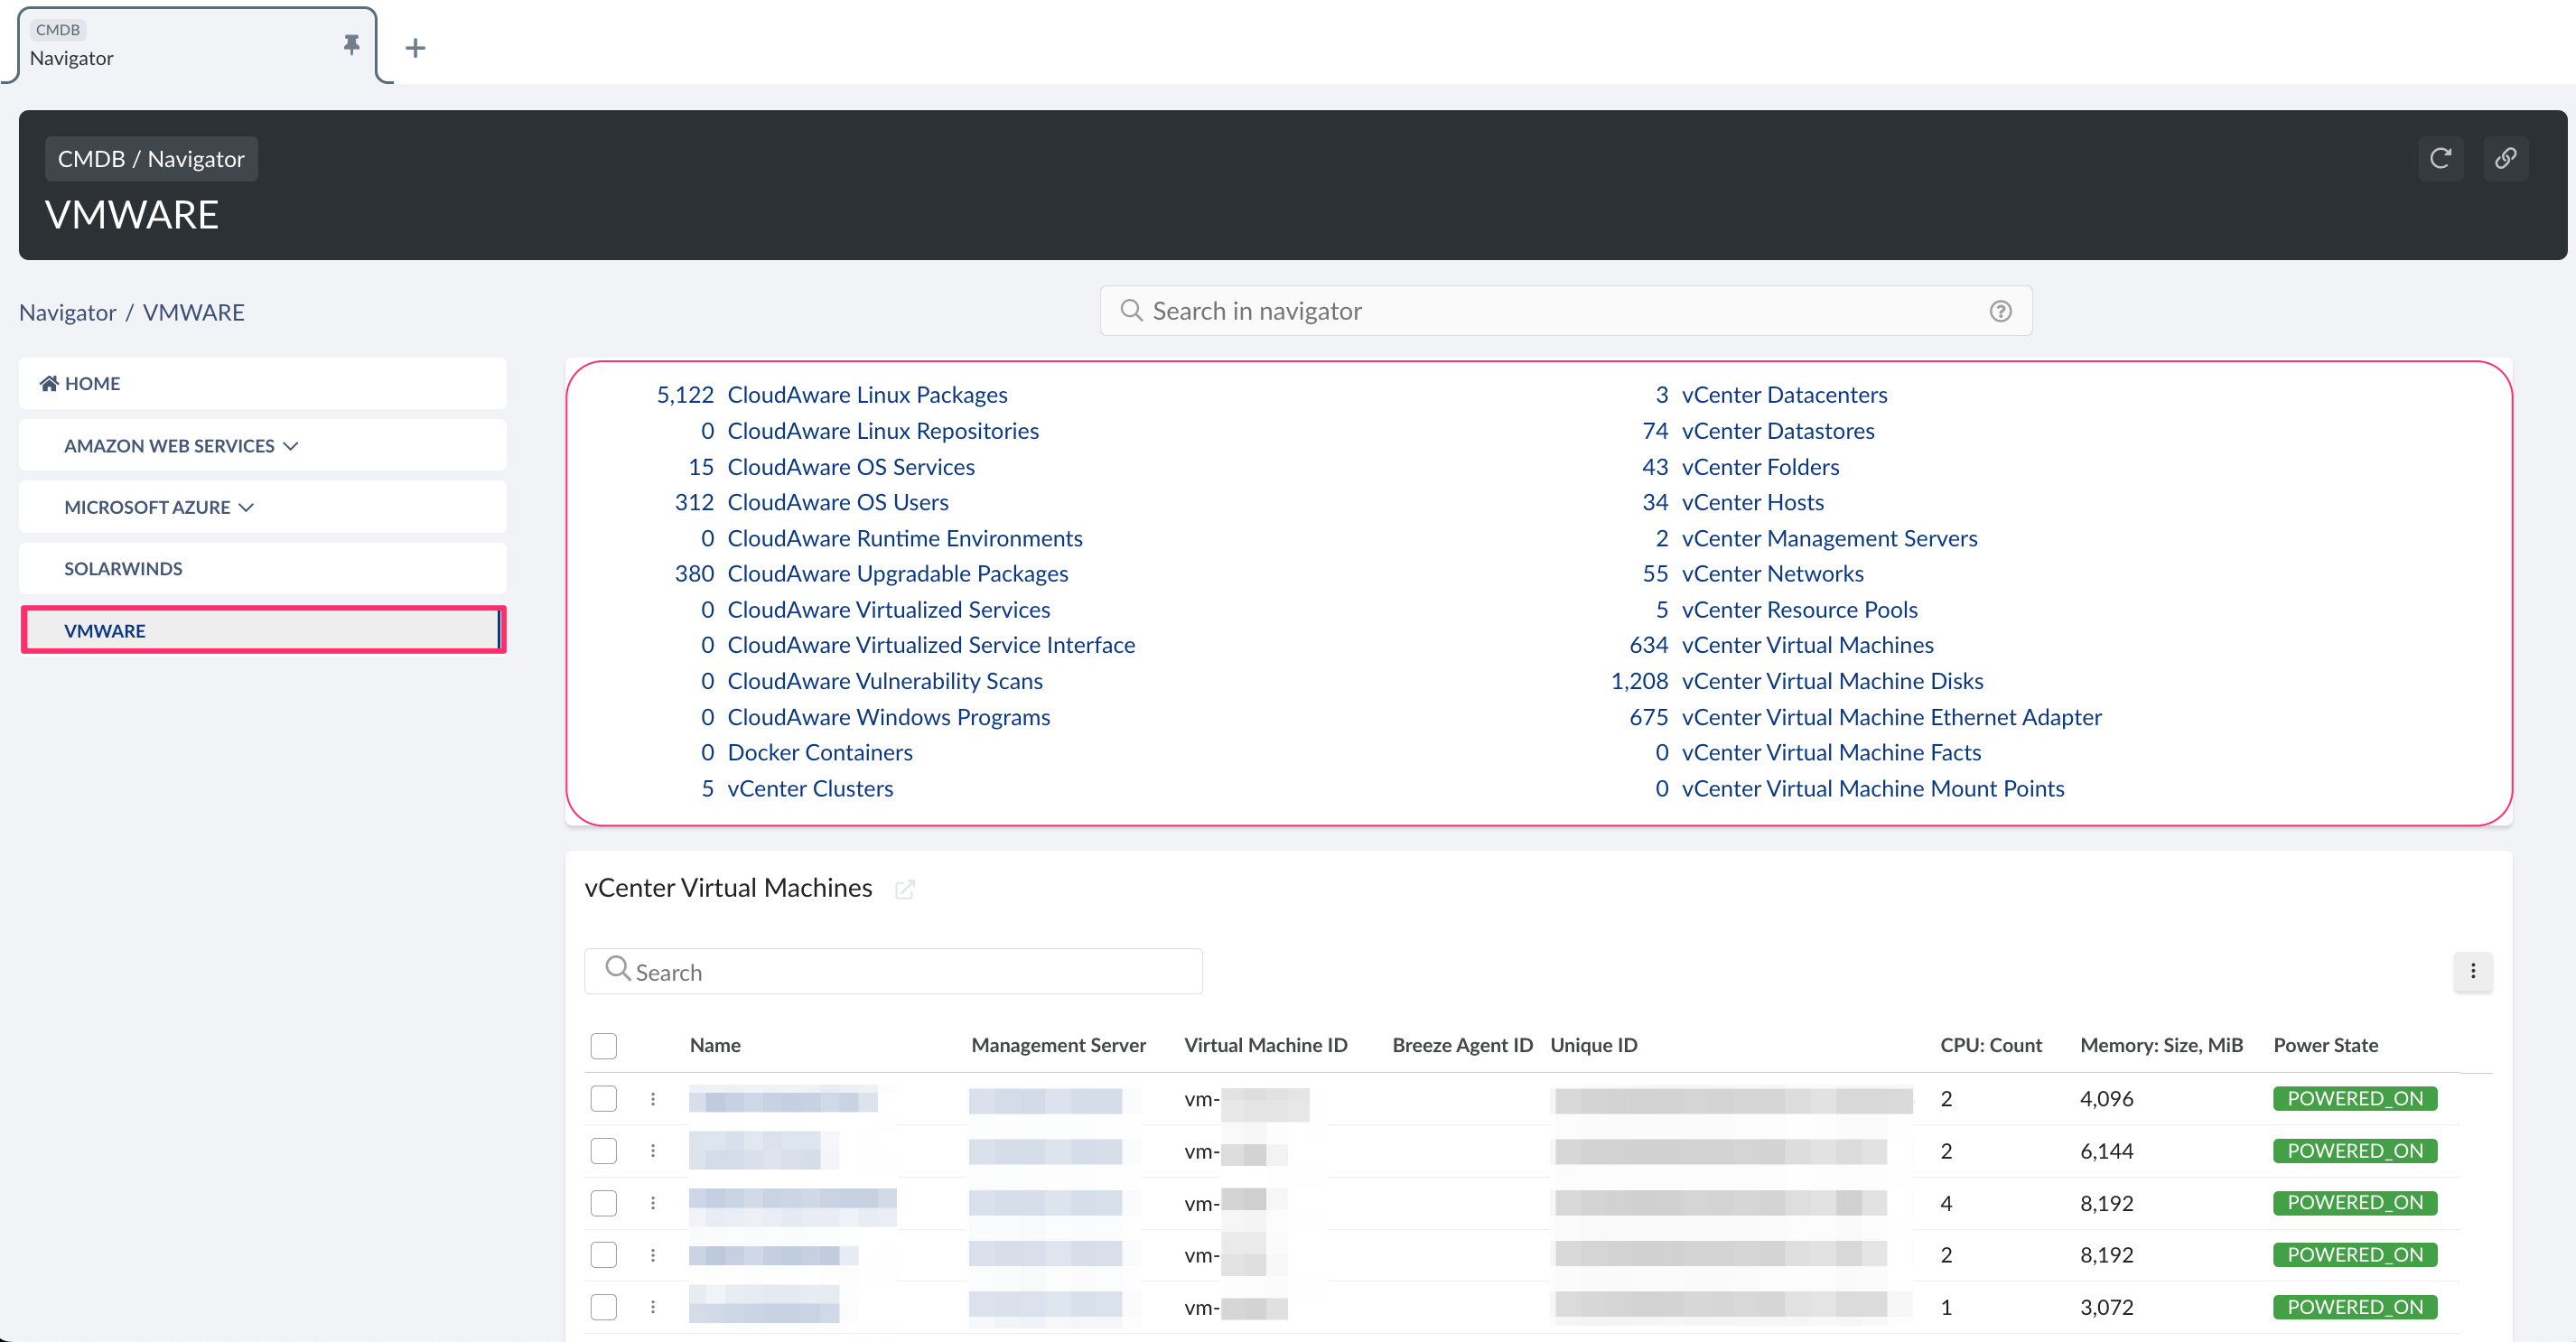Viewport: 2576px width, 1342px height.
Task: Select all rows with the header checkbox
Action: 604,1045
